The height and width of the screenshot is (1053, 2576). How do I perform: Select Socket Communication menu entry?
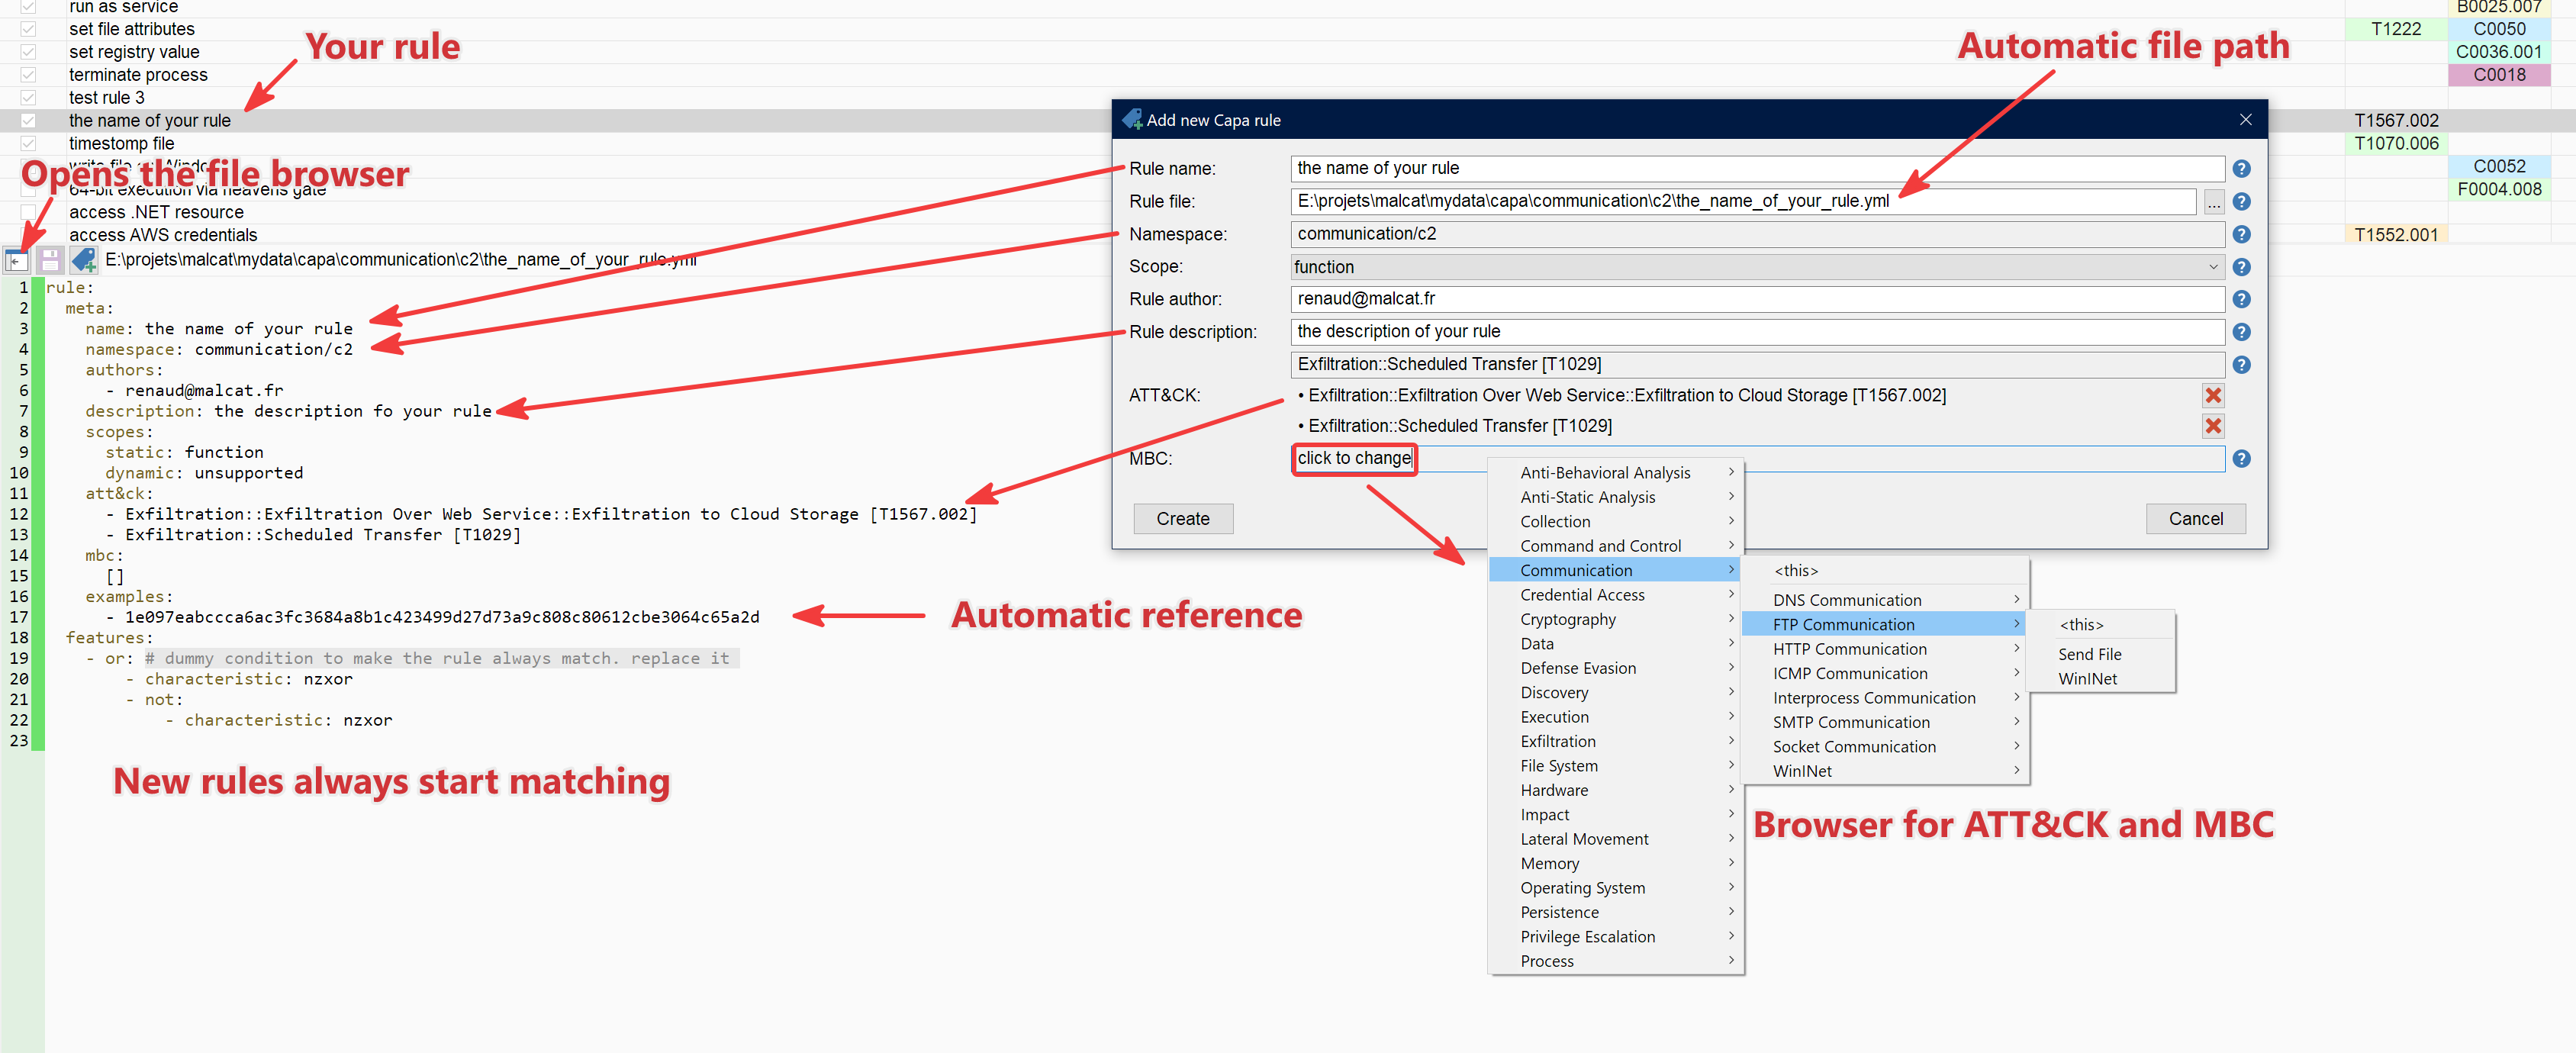(1885, 747)
